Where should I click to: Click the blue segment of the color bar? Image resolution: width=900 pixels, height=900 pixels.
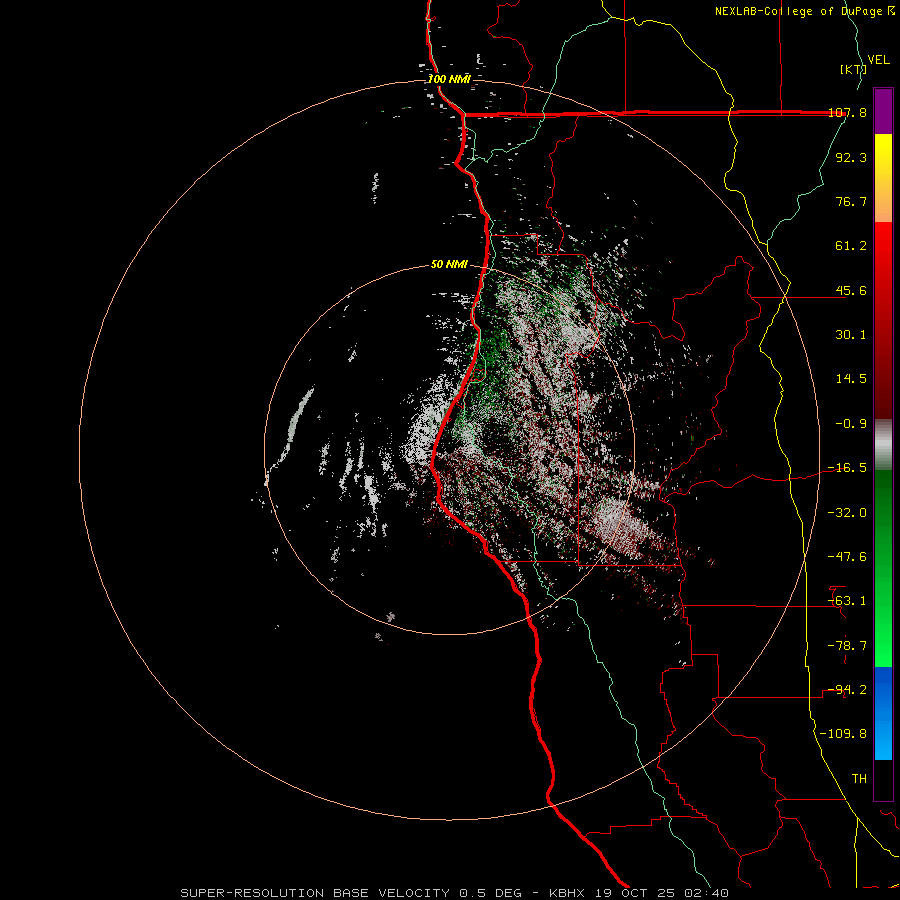[883, 713]
